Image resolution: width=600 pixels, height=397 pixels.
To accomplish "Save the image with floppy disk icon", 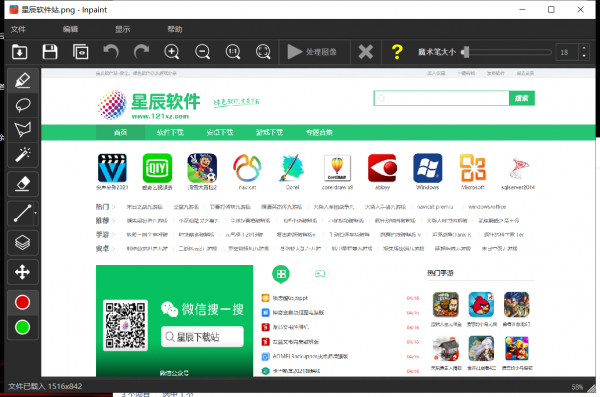I will (50, 52).
